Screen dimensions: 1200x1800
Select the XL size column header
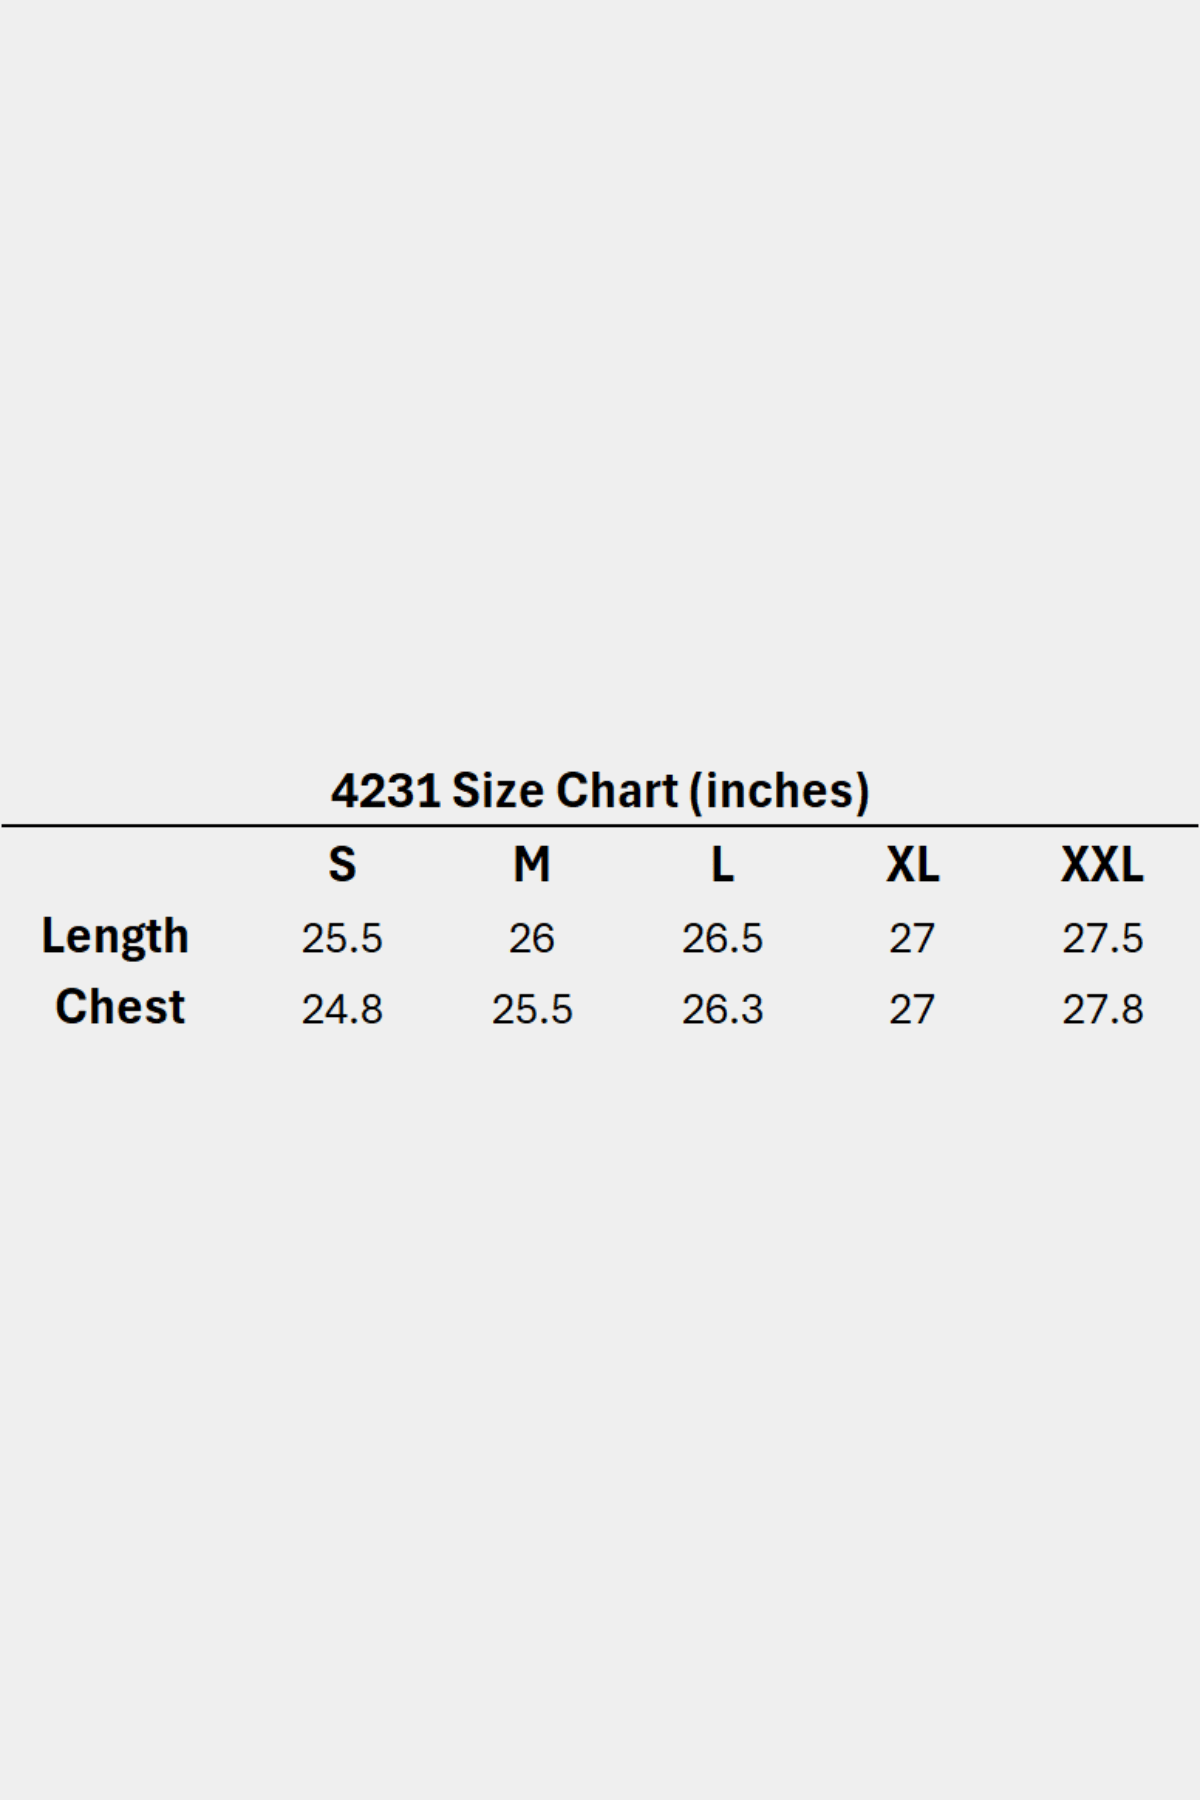(912, 864)
